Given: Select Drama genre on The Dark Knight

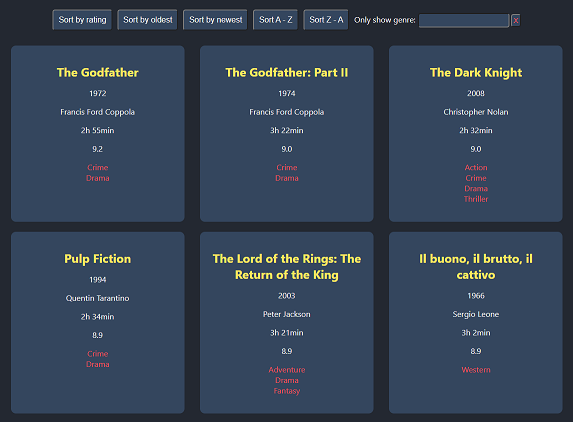Looking at the screenshot, I should (x=476, y=189).
